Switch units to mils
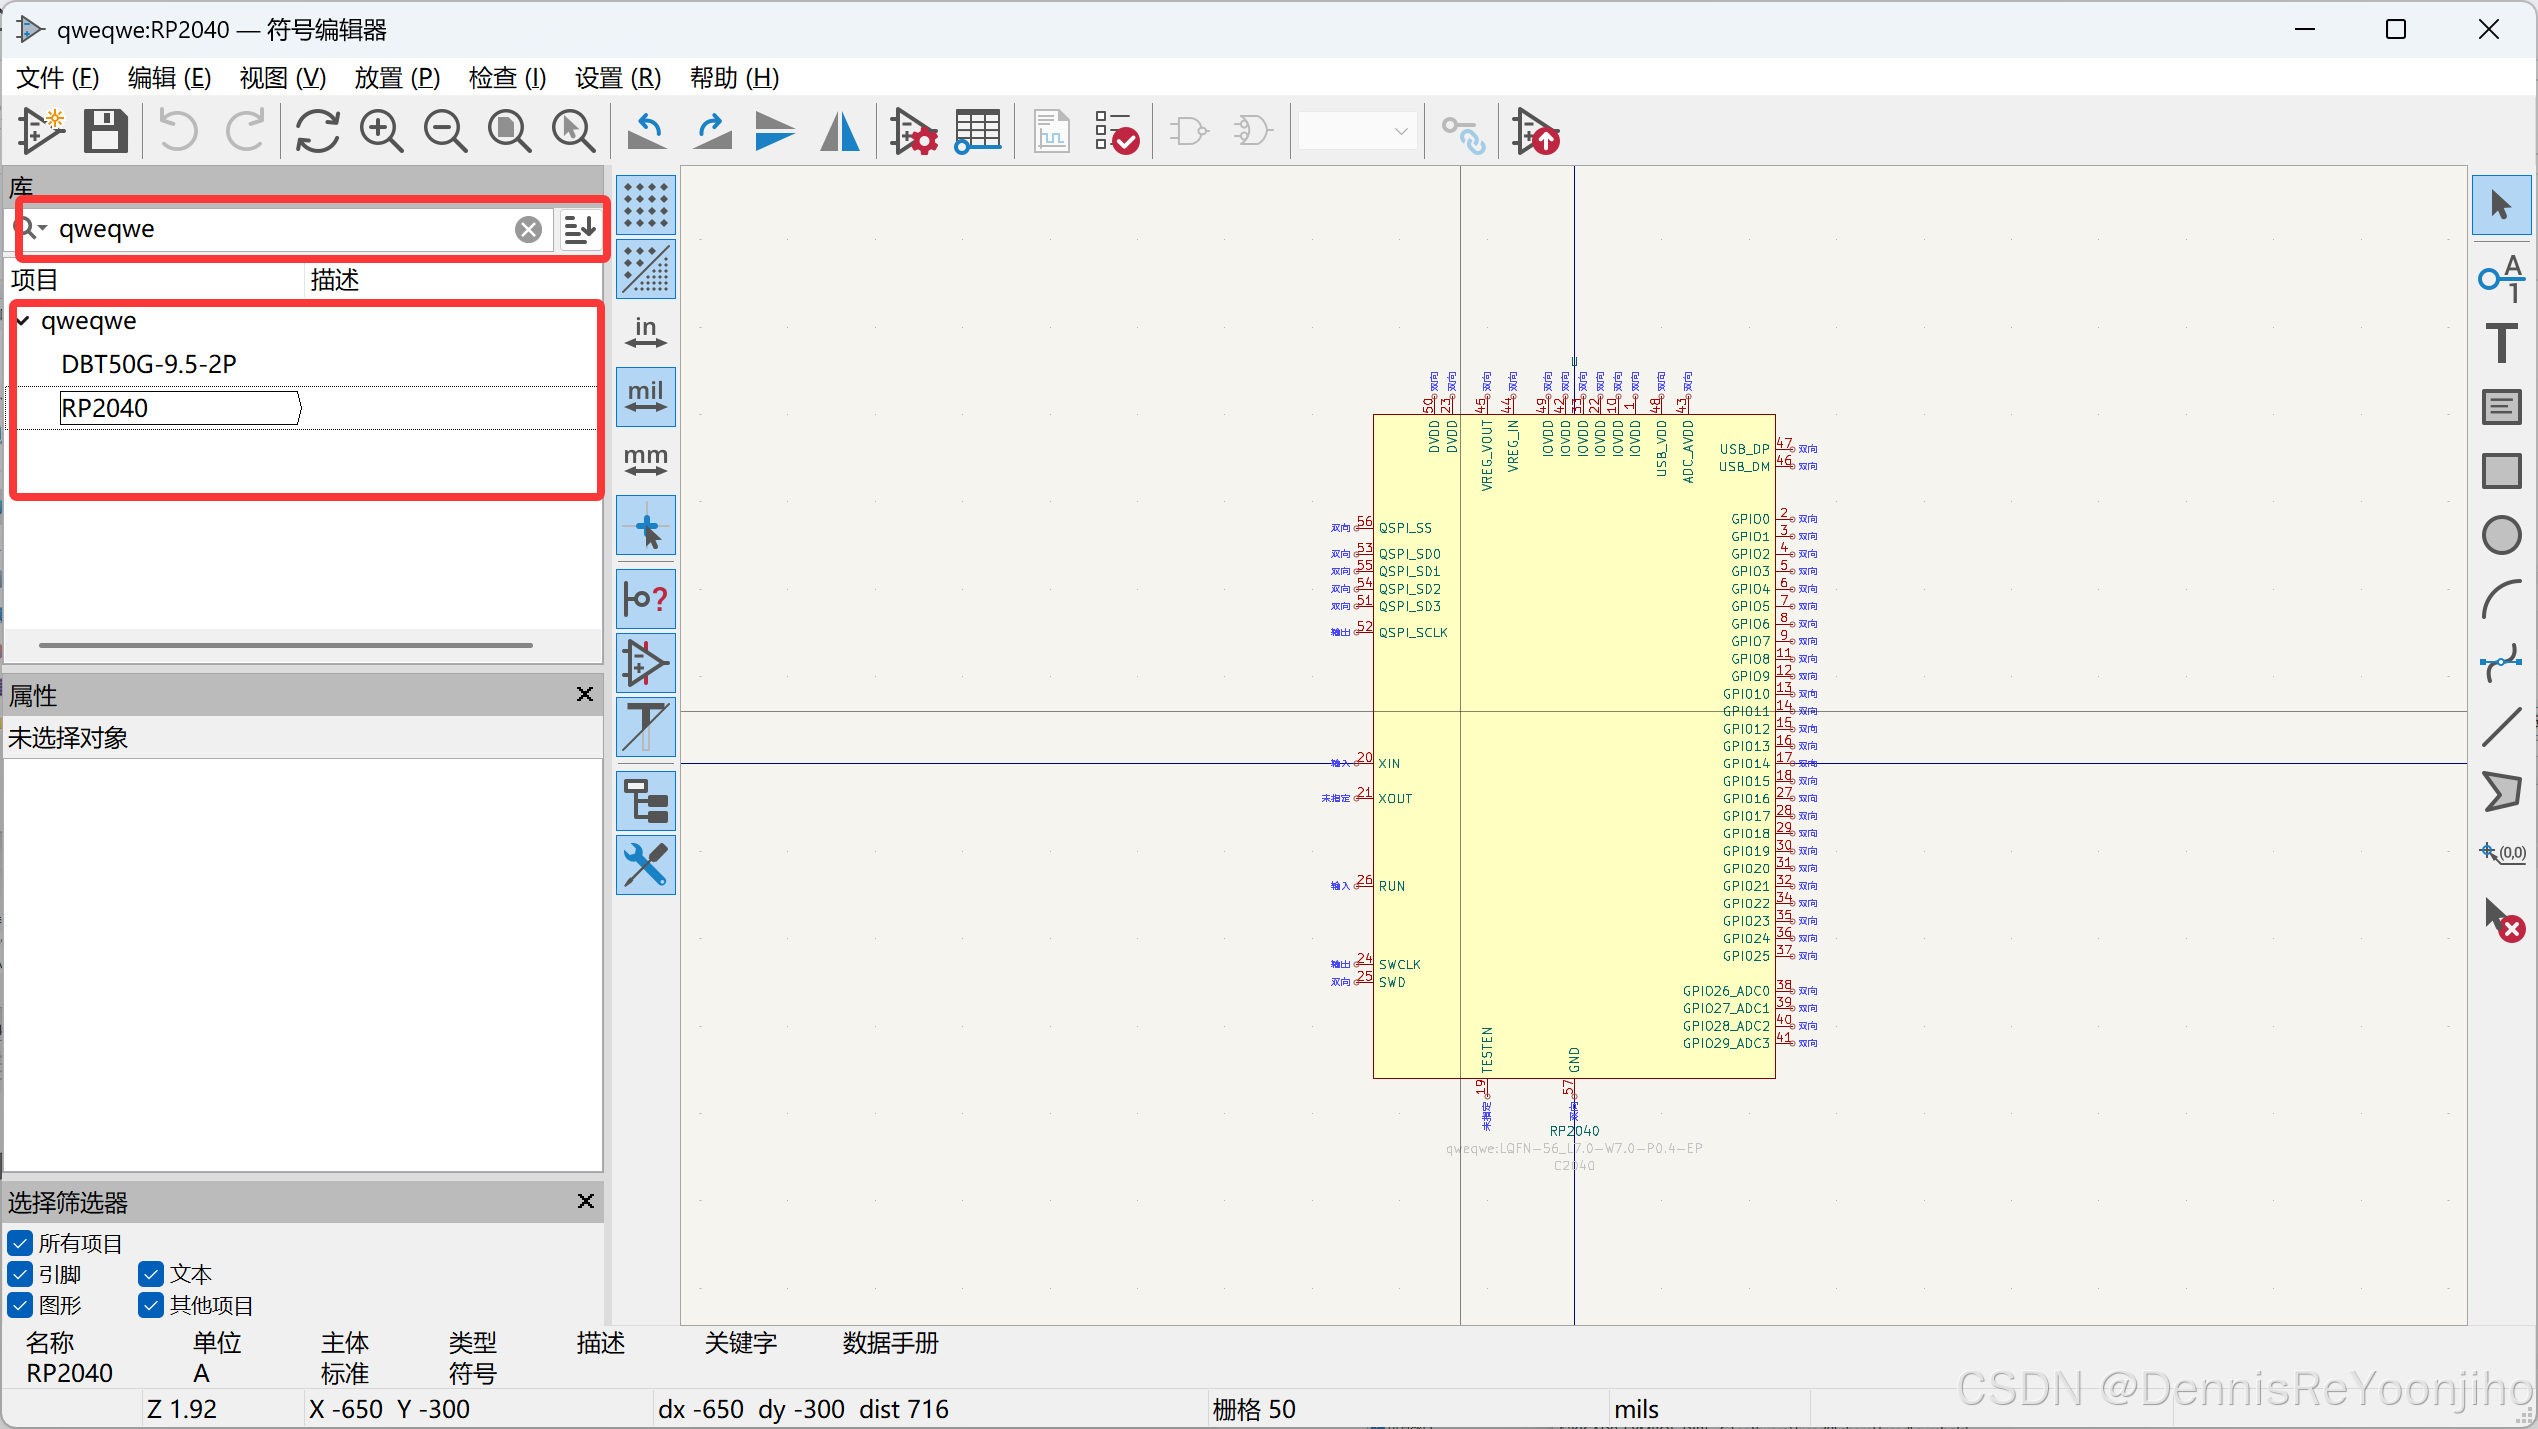The height and width of the screenshot is (1429, 2538). point(646,397)
